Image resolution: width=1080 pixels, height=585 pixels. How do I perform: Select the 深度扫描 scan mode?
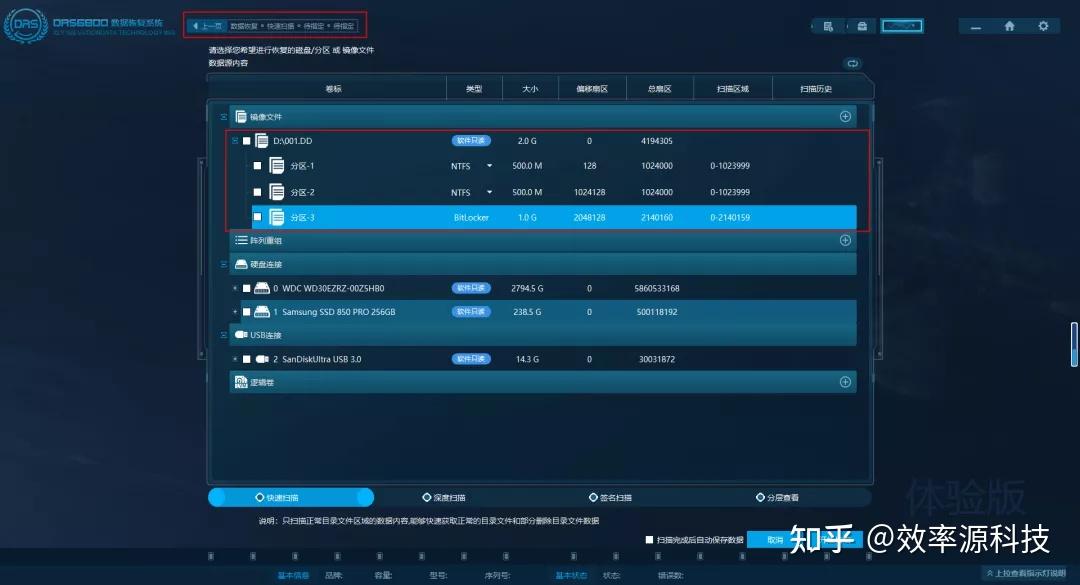click(444, 497)
